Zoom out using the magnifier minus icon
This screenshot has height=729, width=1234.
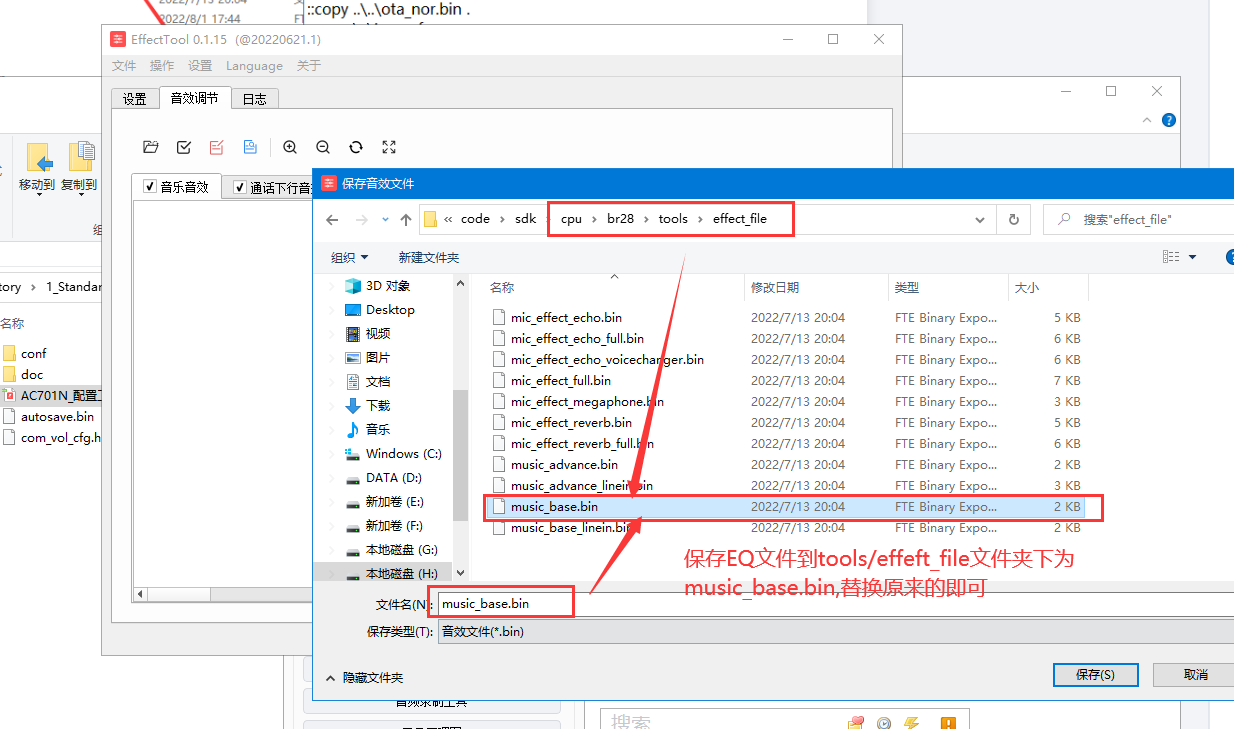323,147
